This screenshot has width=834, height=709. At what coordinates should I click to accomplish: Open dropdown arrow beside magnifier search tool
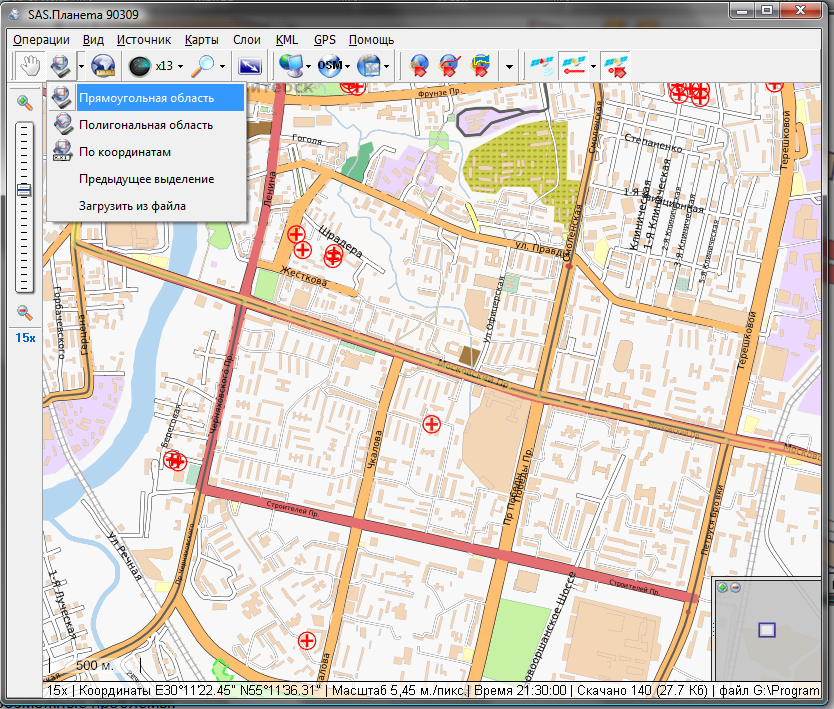click(223, 67)
